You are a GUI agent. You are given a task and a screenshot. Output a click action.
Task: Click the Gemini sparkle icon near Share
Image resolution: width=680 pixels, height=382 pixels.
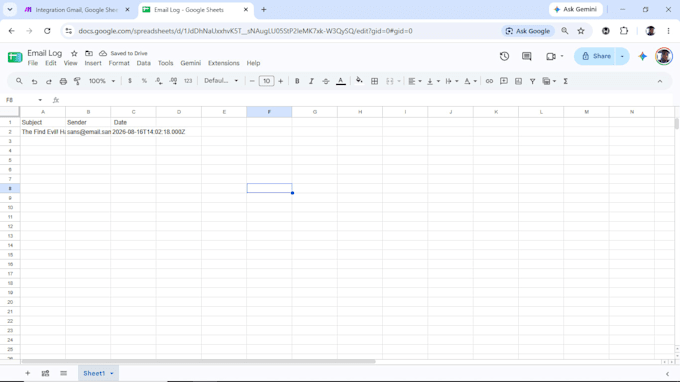coord(643,56)
